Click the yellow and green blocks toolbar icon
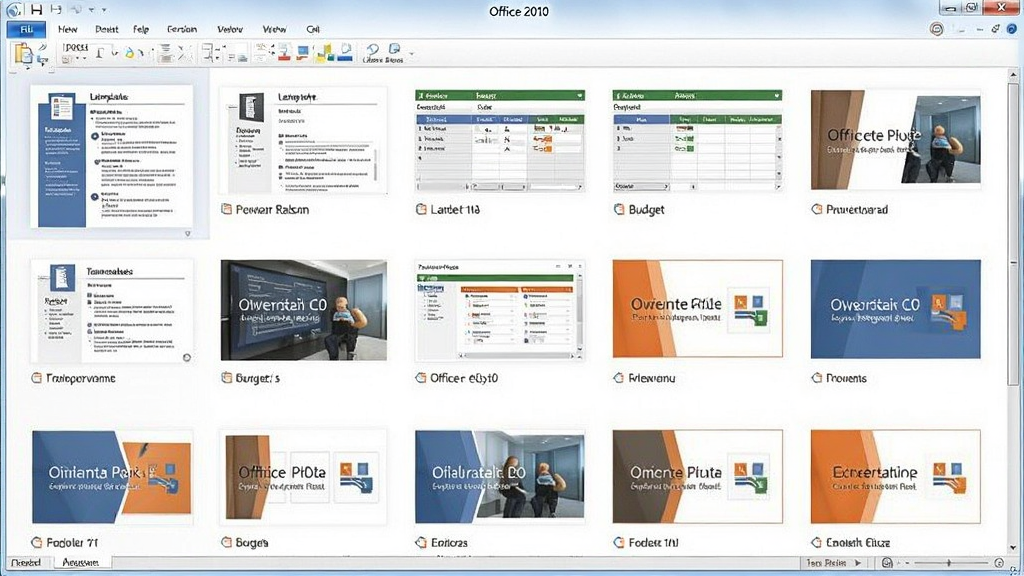The height and width of the screenshot is (576, 1024). [324, 53]
